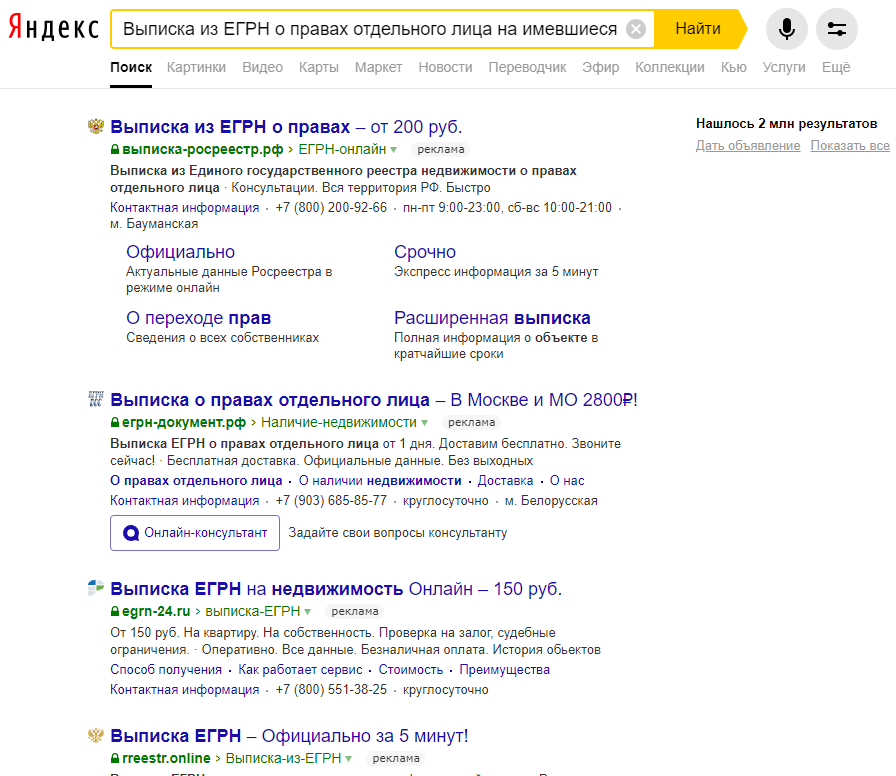Expand the Наличие-недвижимости dropdown
The height and width of the screenshot is (776, 896).
[426, 422]
